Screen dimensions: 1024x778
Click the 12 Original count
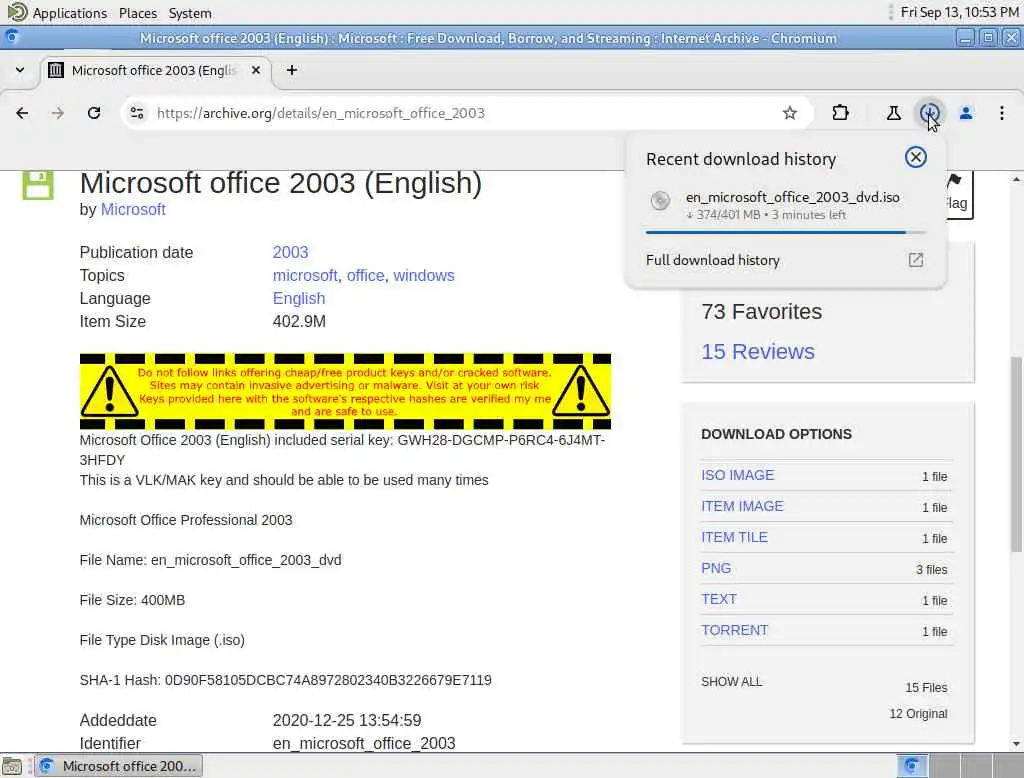pos(918,714)
